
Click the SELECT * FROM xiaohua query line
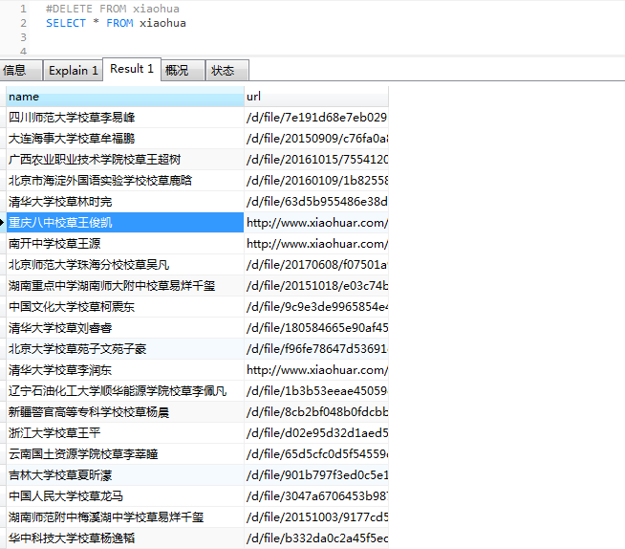116,23
